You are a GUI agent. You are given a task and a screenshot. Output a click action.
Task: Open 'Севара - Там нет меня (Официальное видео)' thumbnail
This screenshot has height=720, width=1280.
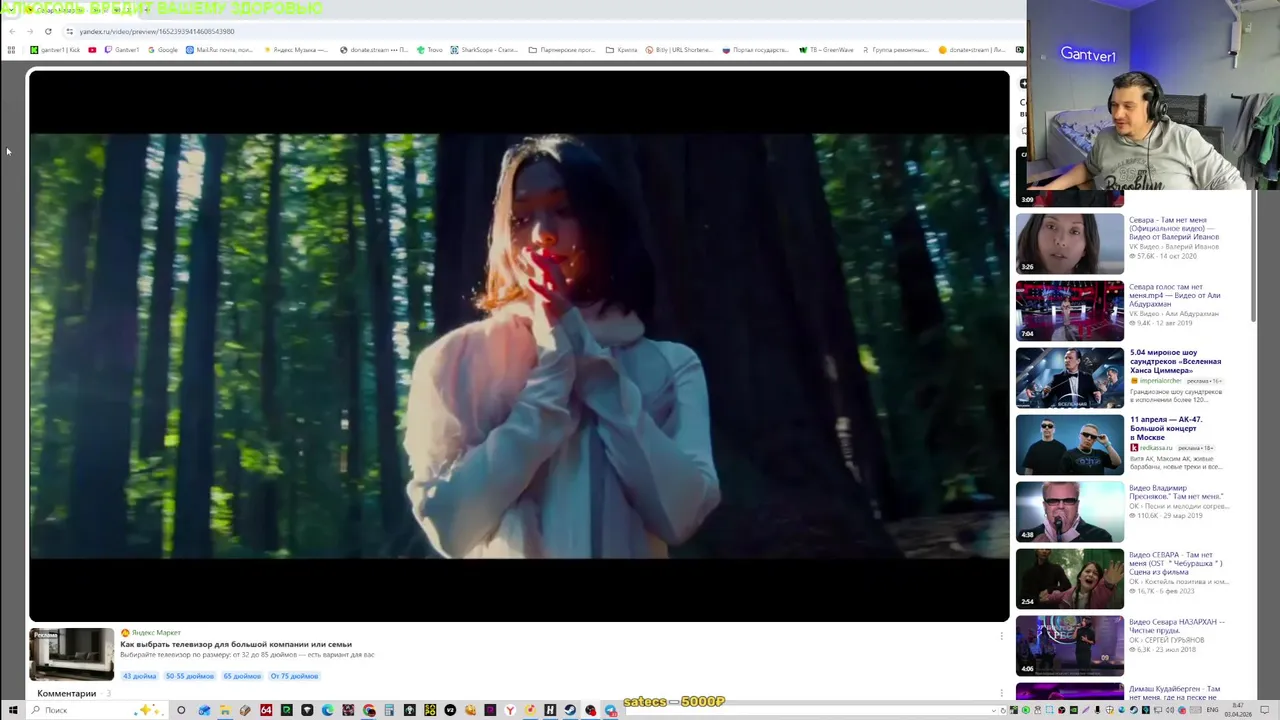[x=1070, y=243]
